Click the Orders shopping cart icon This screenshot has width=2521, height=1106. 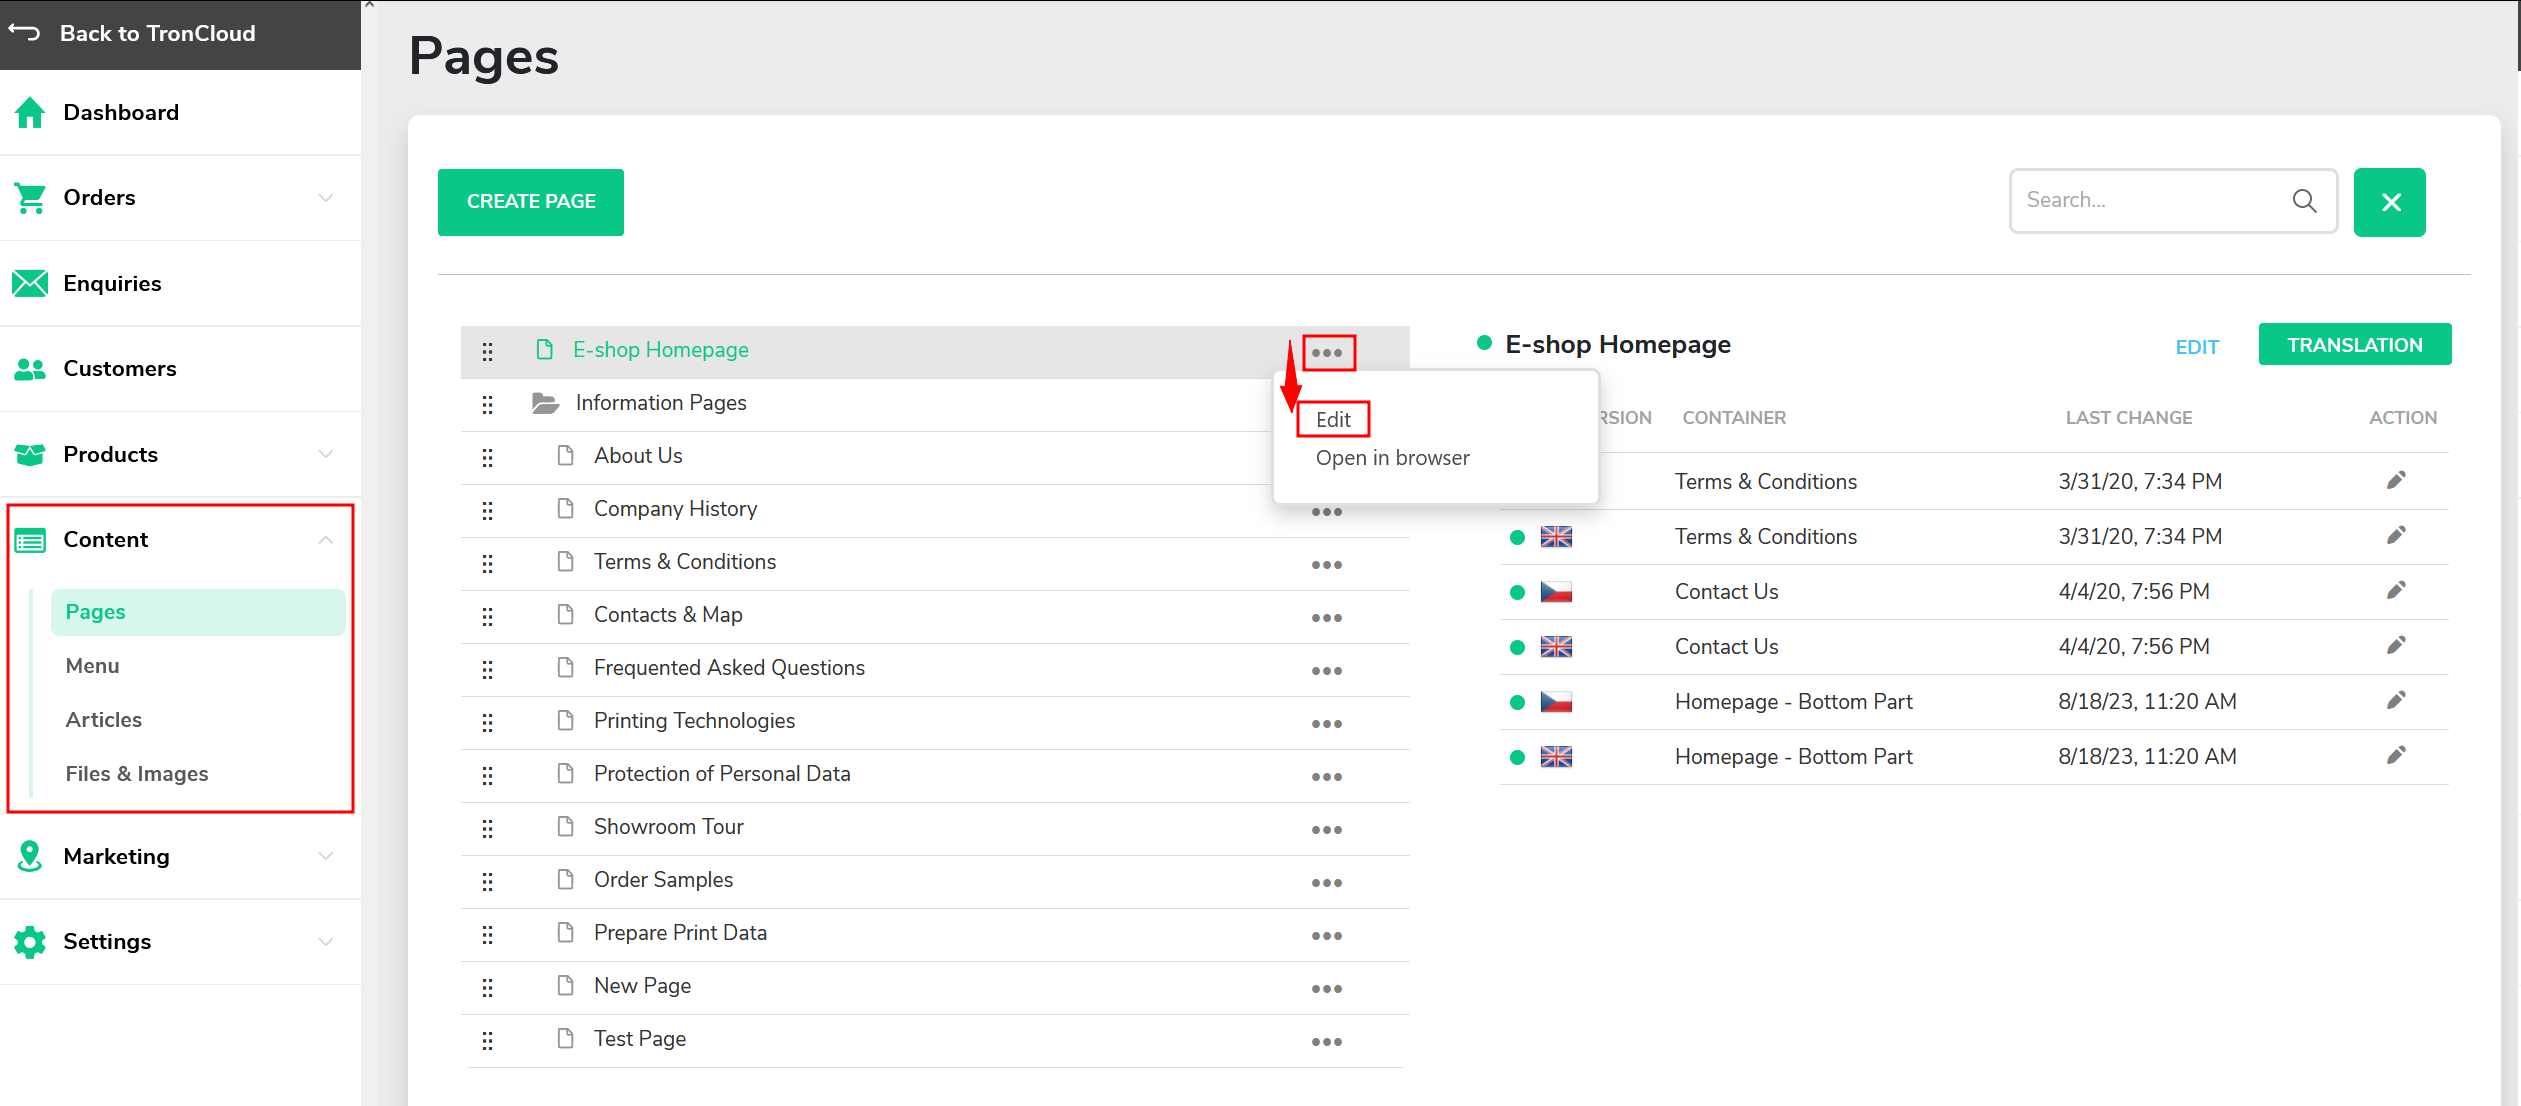(30, 198)
